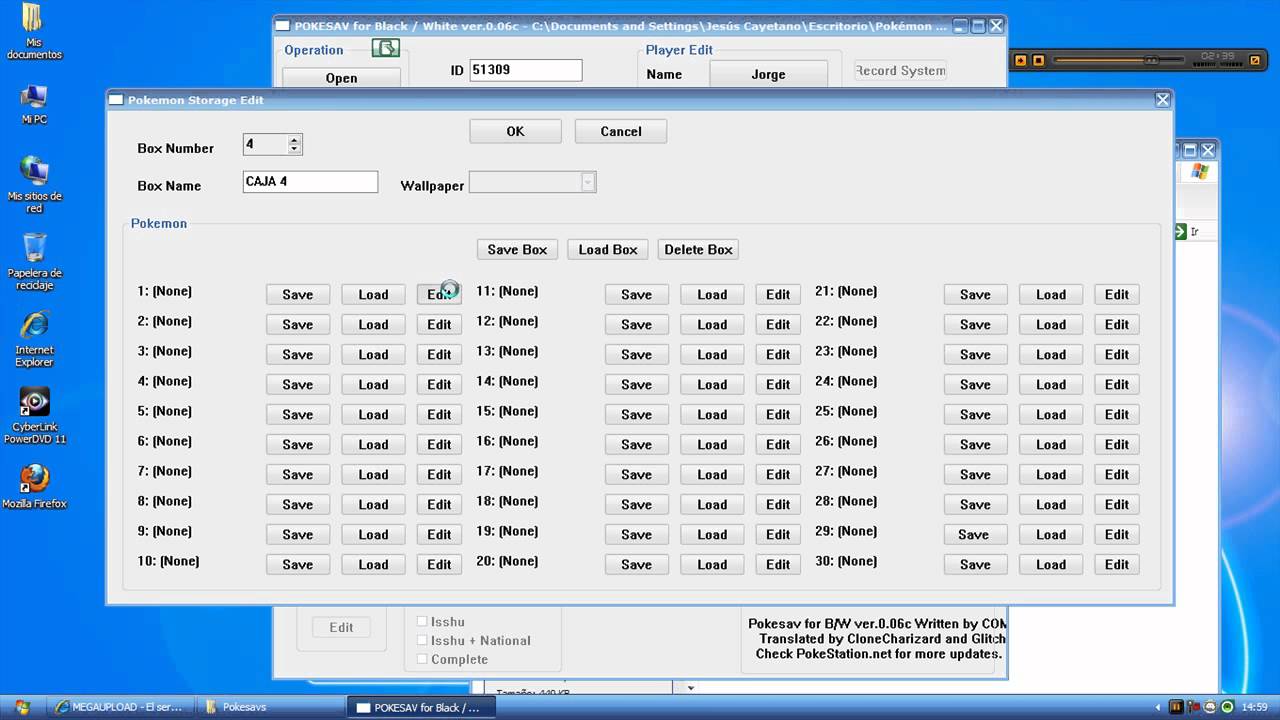Click Load for slot 20
The height and width of the screenshot is (720, 1280).
(712, 564)
